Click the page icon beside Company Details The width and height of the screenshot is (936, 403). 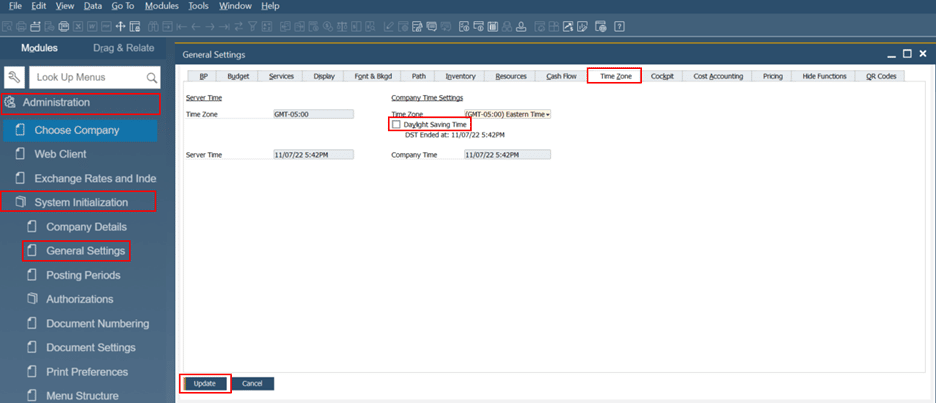pyautogui.click(x=32, y=227)
